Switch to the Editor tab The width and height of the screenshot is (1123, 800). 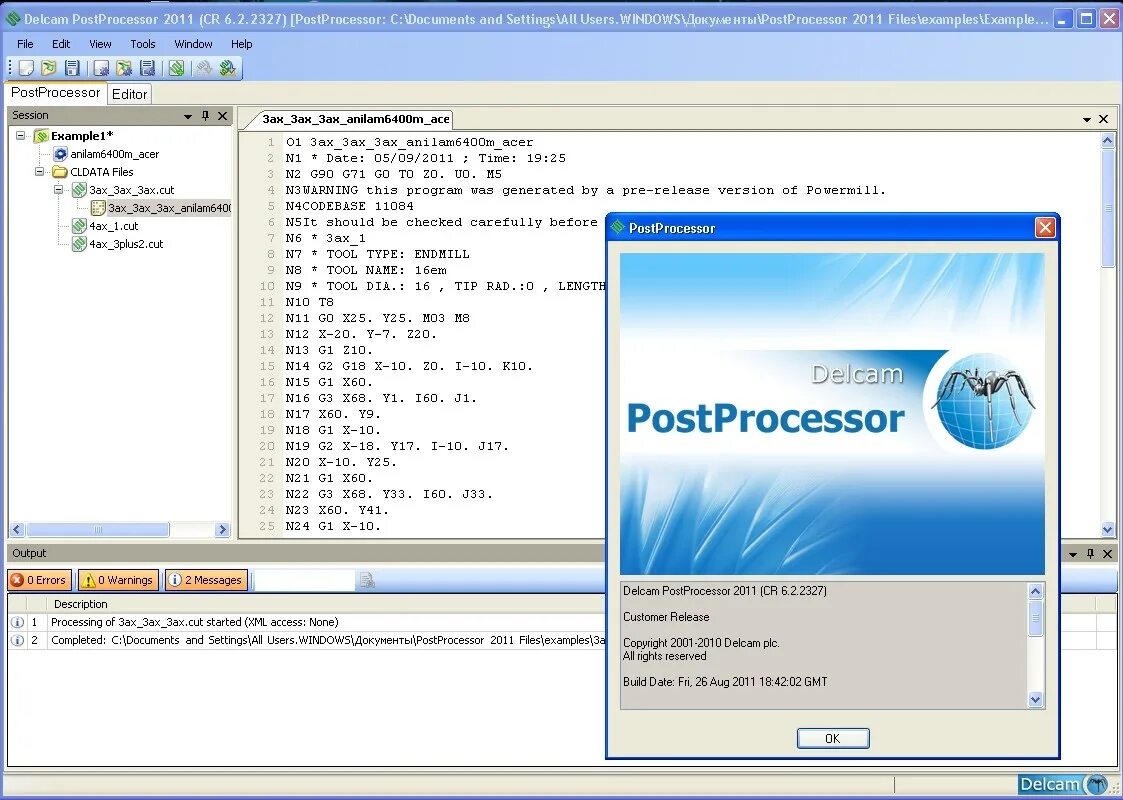(x=130, y=94)
